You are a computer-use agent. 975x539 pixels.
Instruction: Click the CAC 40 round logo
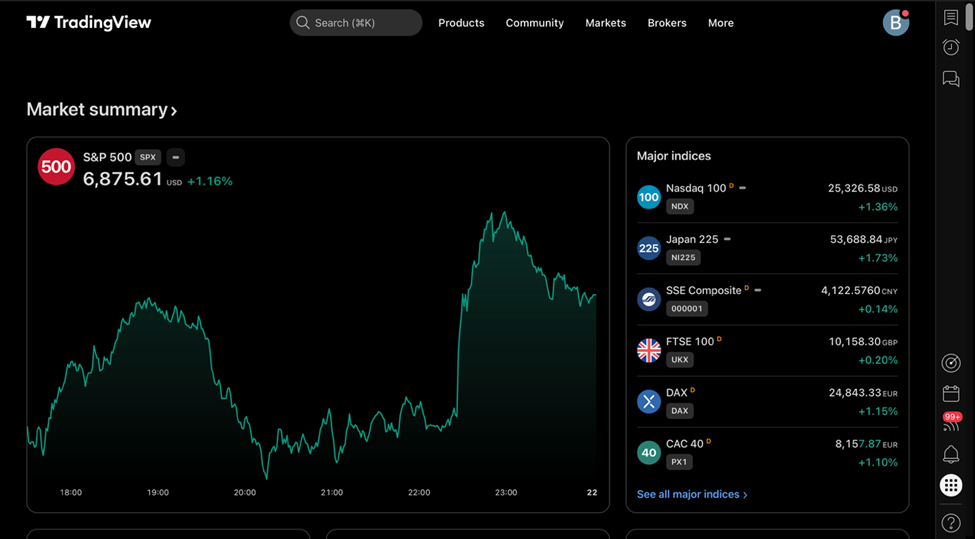[649, 453]
